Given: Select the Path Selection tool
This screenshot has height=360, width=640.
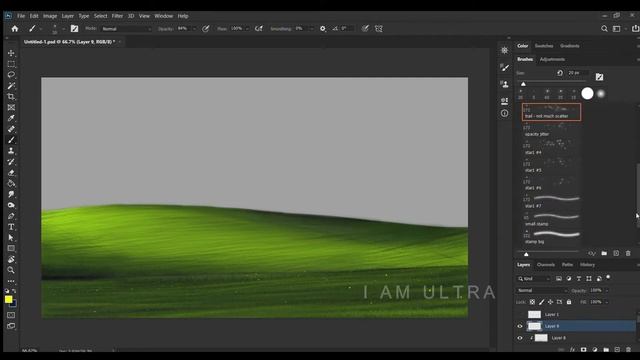Looking at the screenshot, I should tap(11, 238).
